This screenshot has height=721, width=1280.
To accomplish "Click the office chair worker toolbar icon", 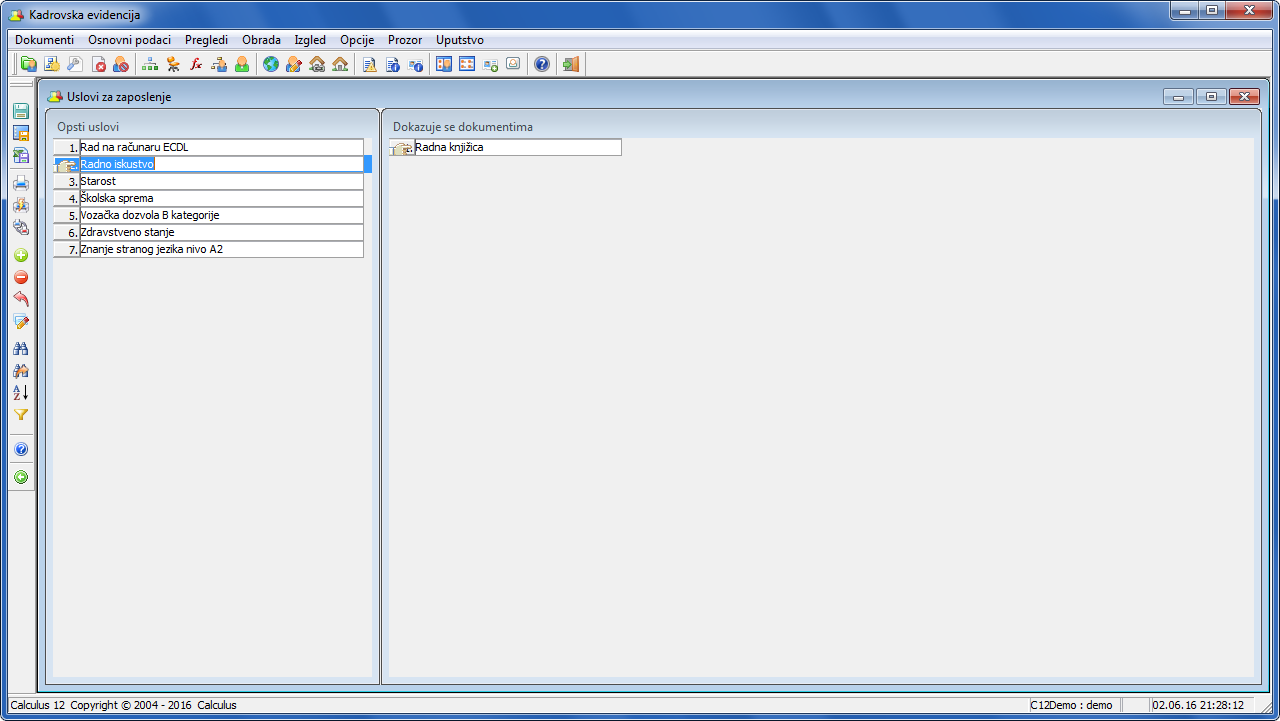I will [x=174, y=64].
